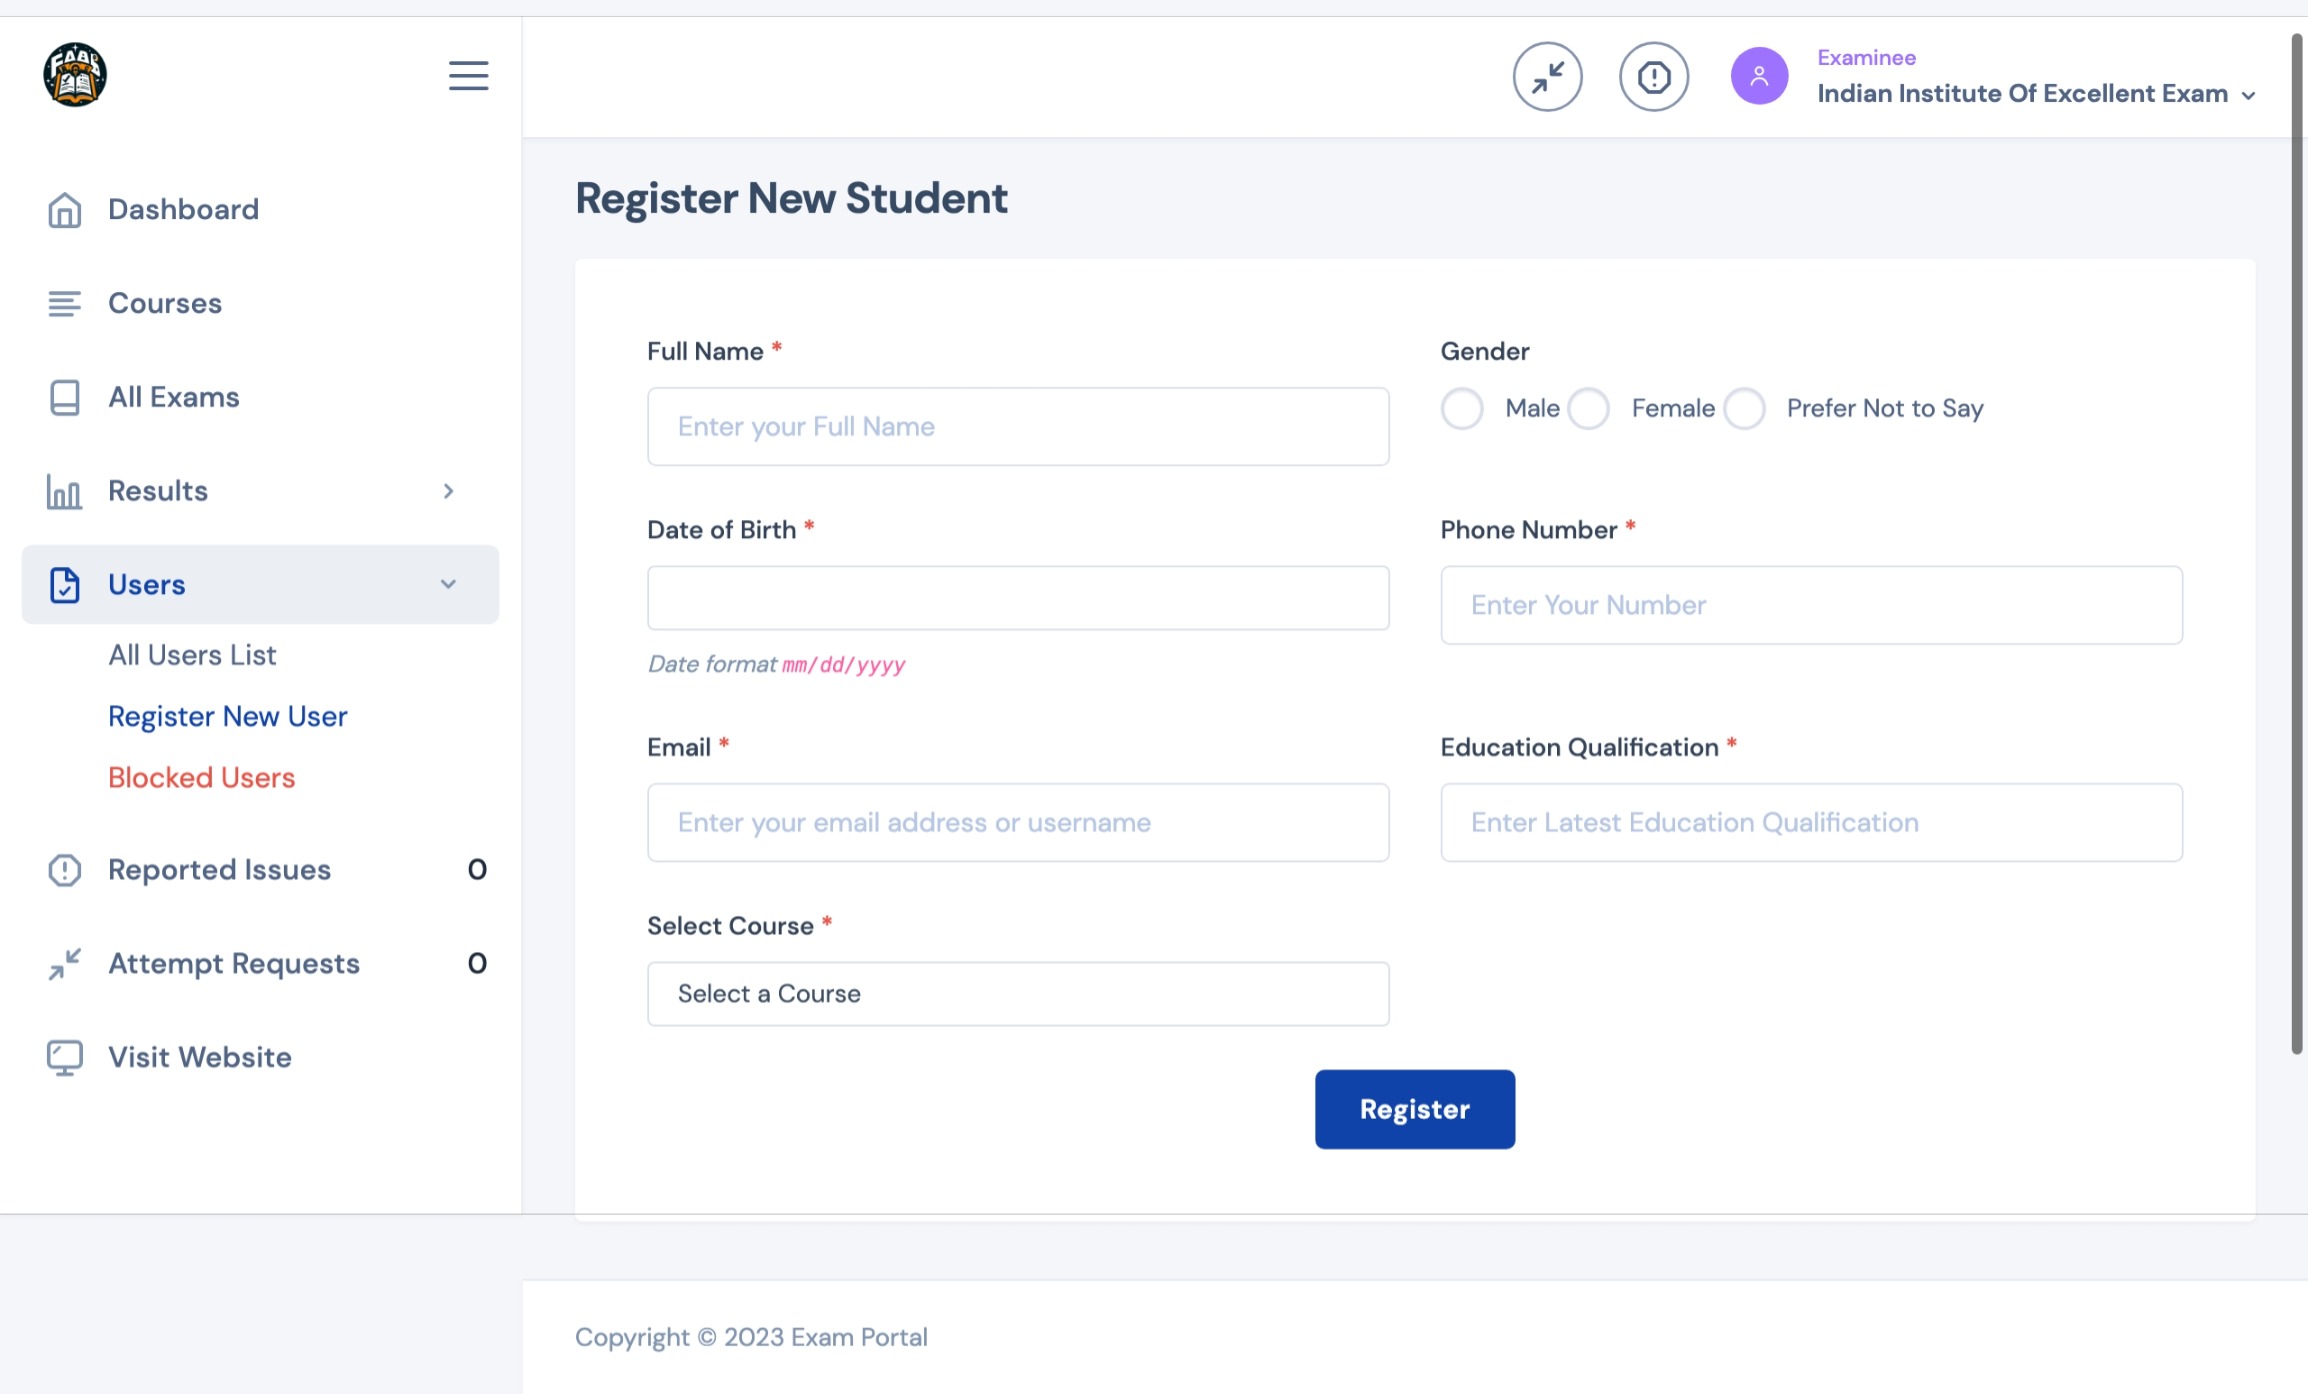Click the purple user avatar icon
This screenshot has height=1394, width=2308.
1759,76
